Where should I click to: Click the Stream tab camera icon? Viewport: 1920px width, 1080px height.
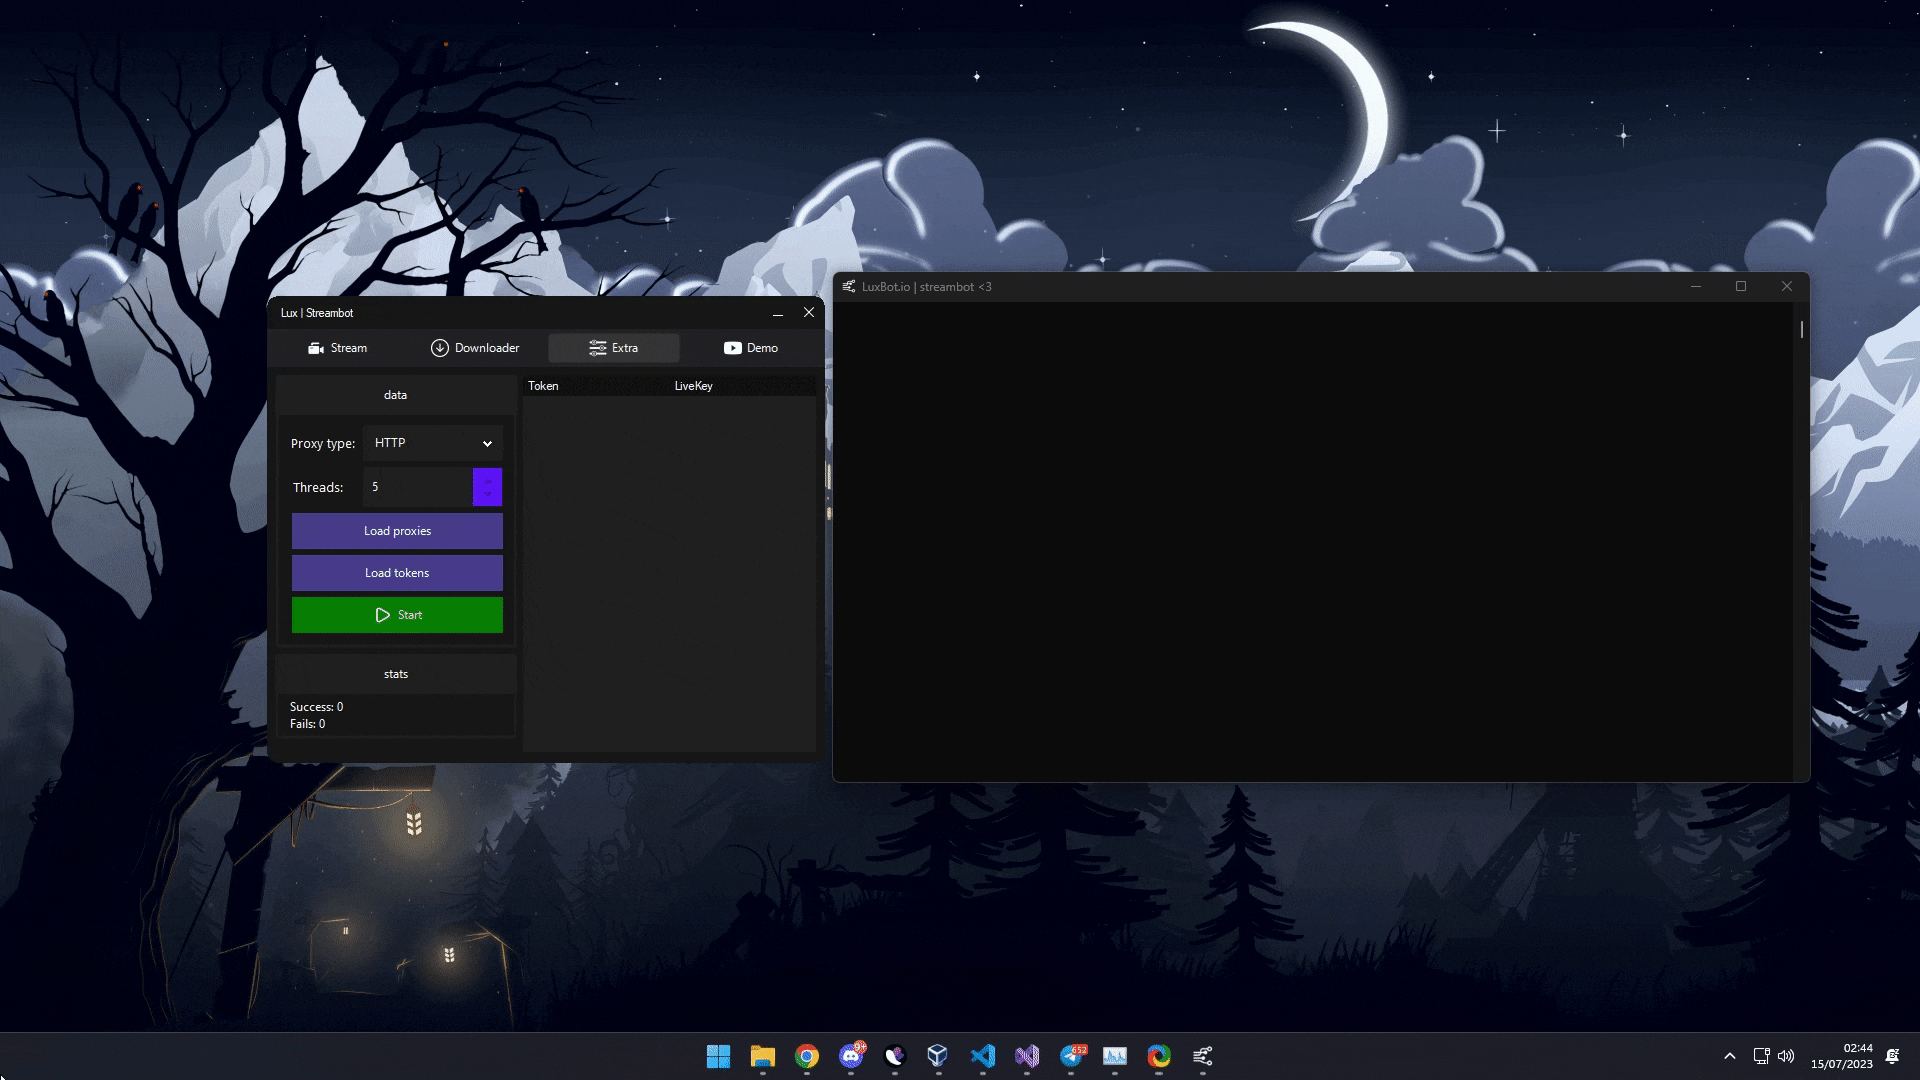click(316, 348)
